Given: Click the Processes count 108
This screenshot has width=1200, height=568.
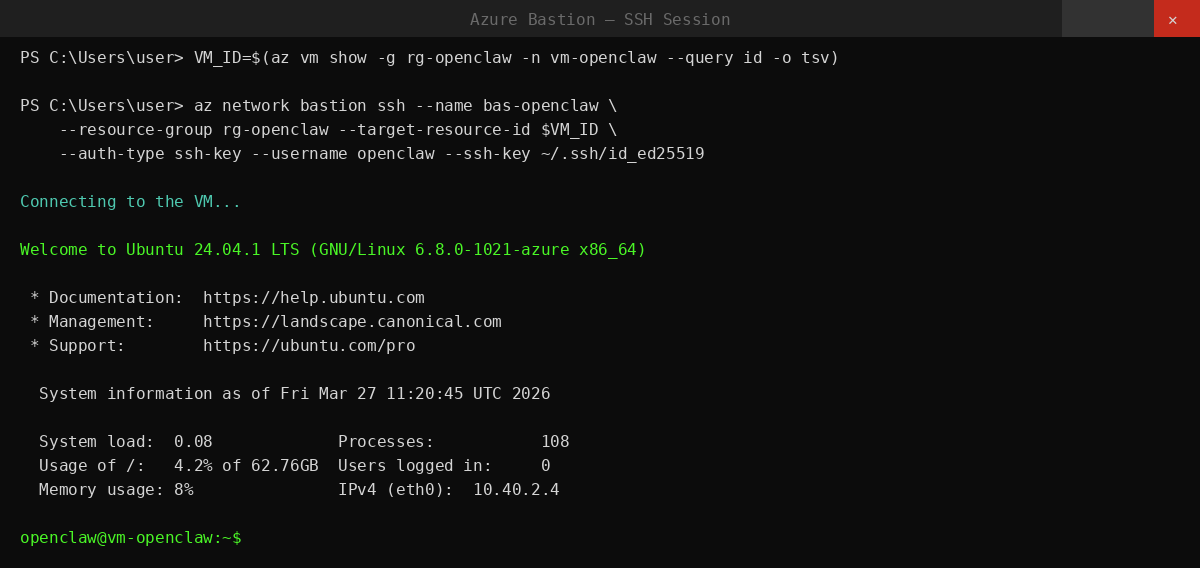Looking at the screenshot, I should (555, 442).
